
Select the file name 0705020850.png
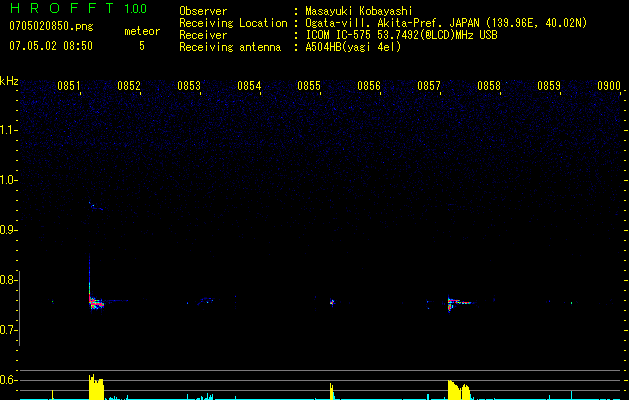coord(51,26)
